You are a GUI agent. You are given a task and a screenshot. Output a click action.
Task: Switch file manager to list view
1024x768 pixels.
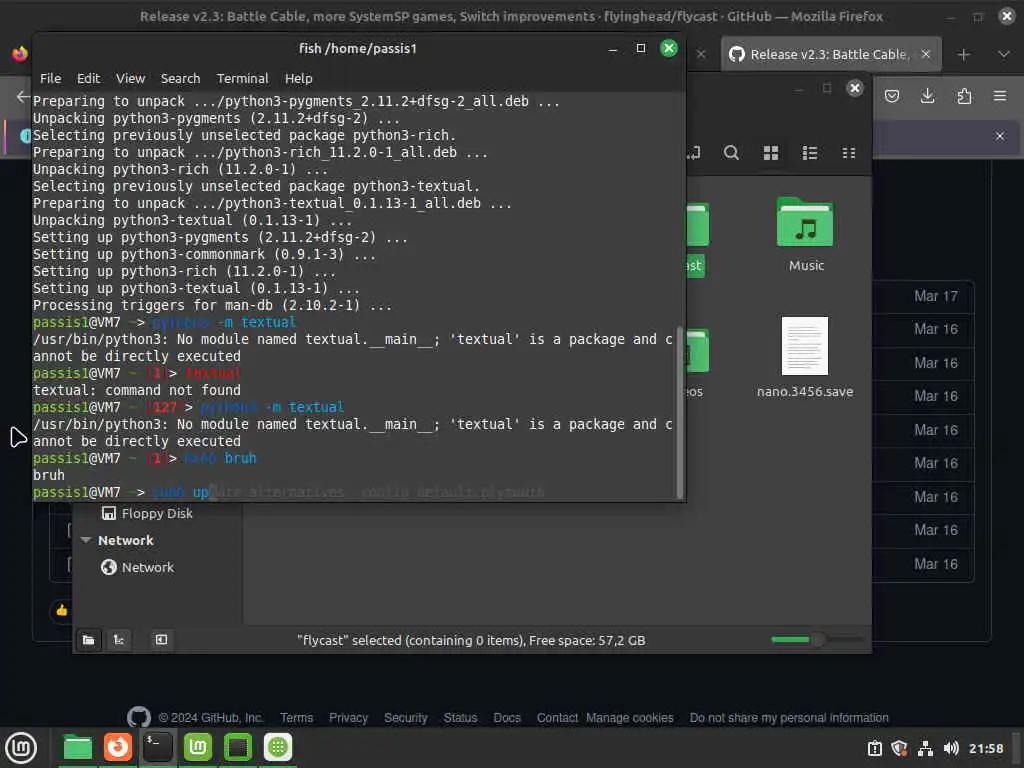tap(810, 153)
